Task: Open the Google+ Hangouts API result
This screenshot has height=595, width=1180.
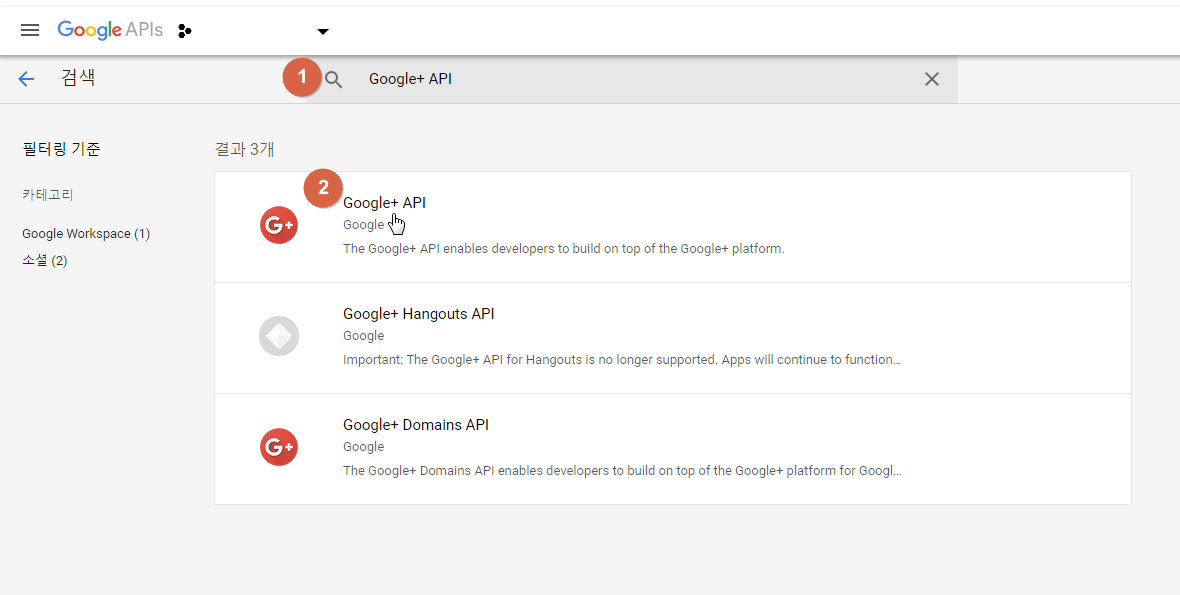Action: pyautogui.click(x=418, y=314)
